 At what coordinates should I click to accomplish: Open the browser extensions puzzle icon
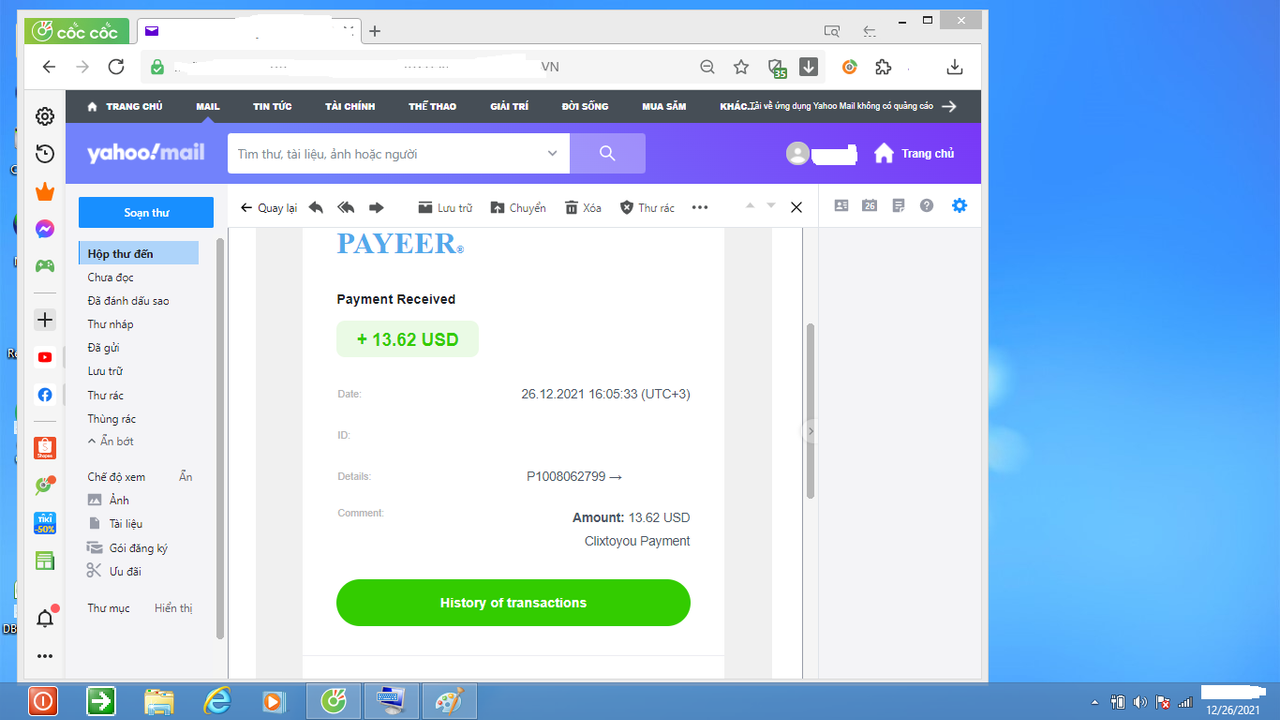883,67
